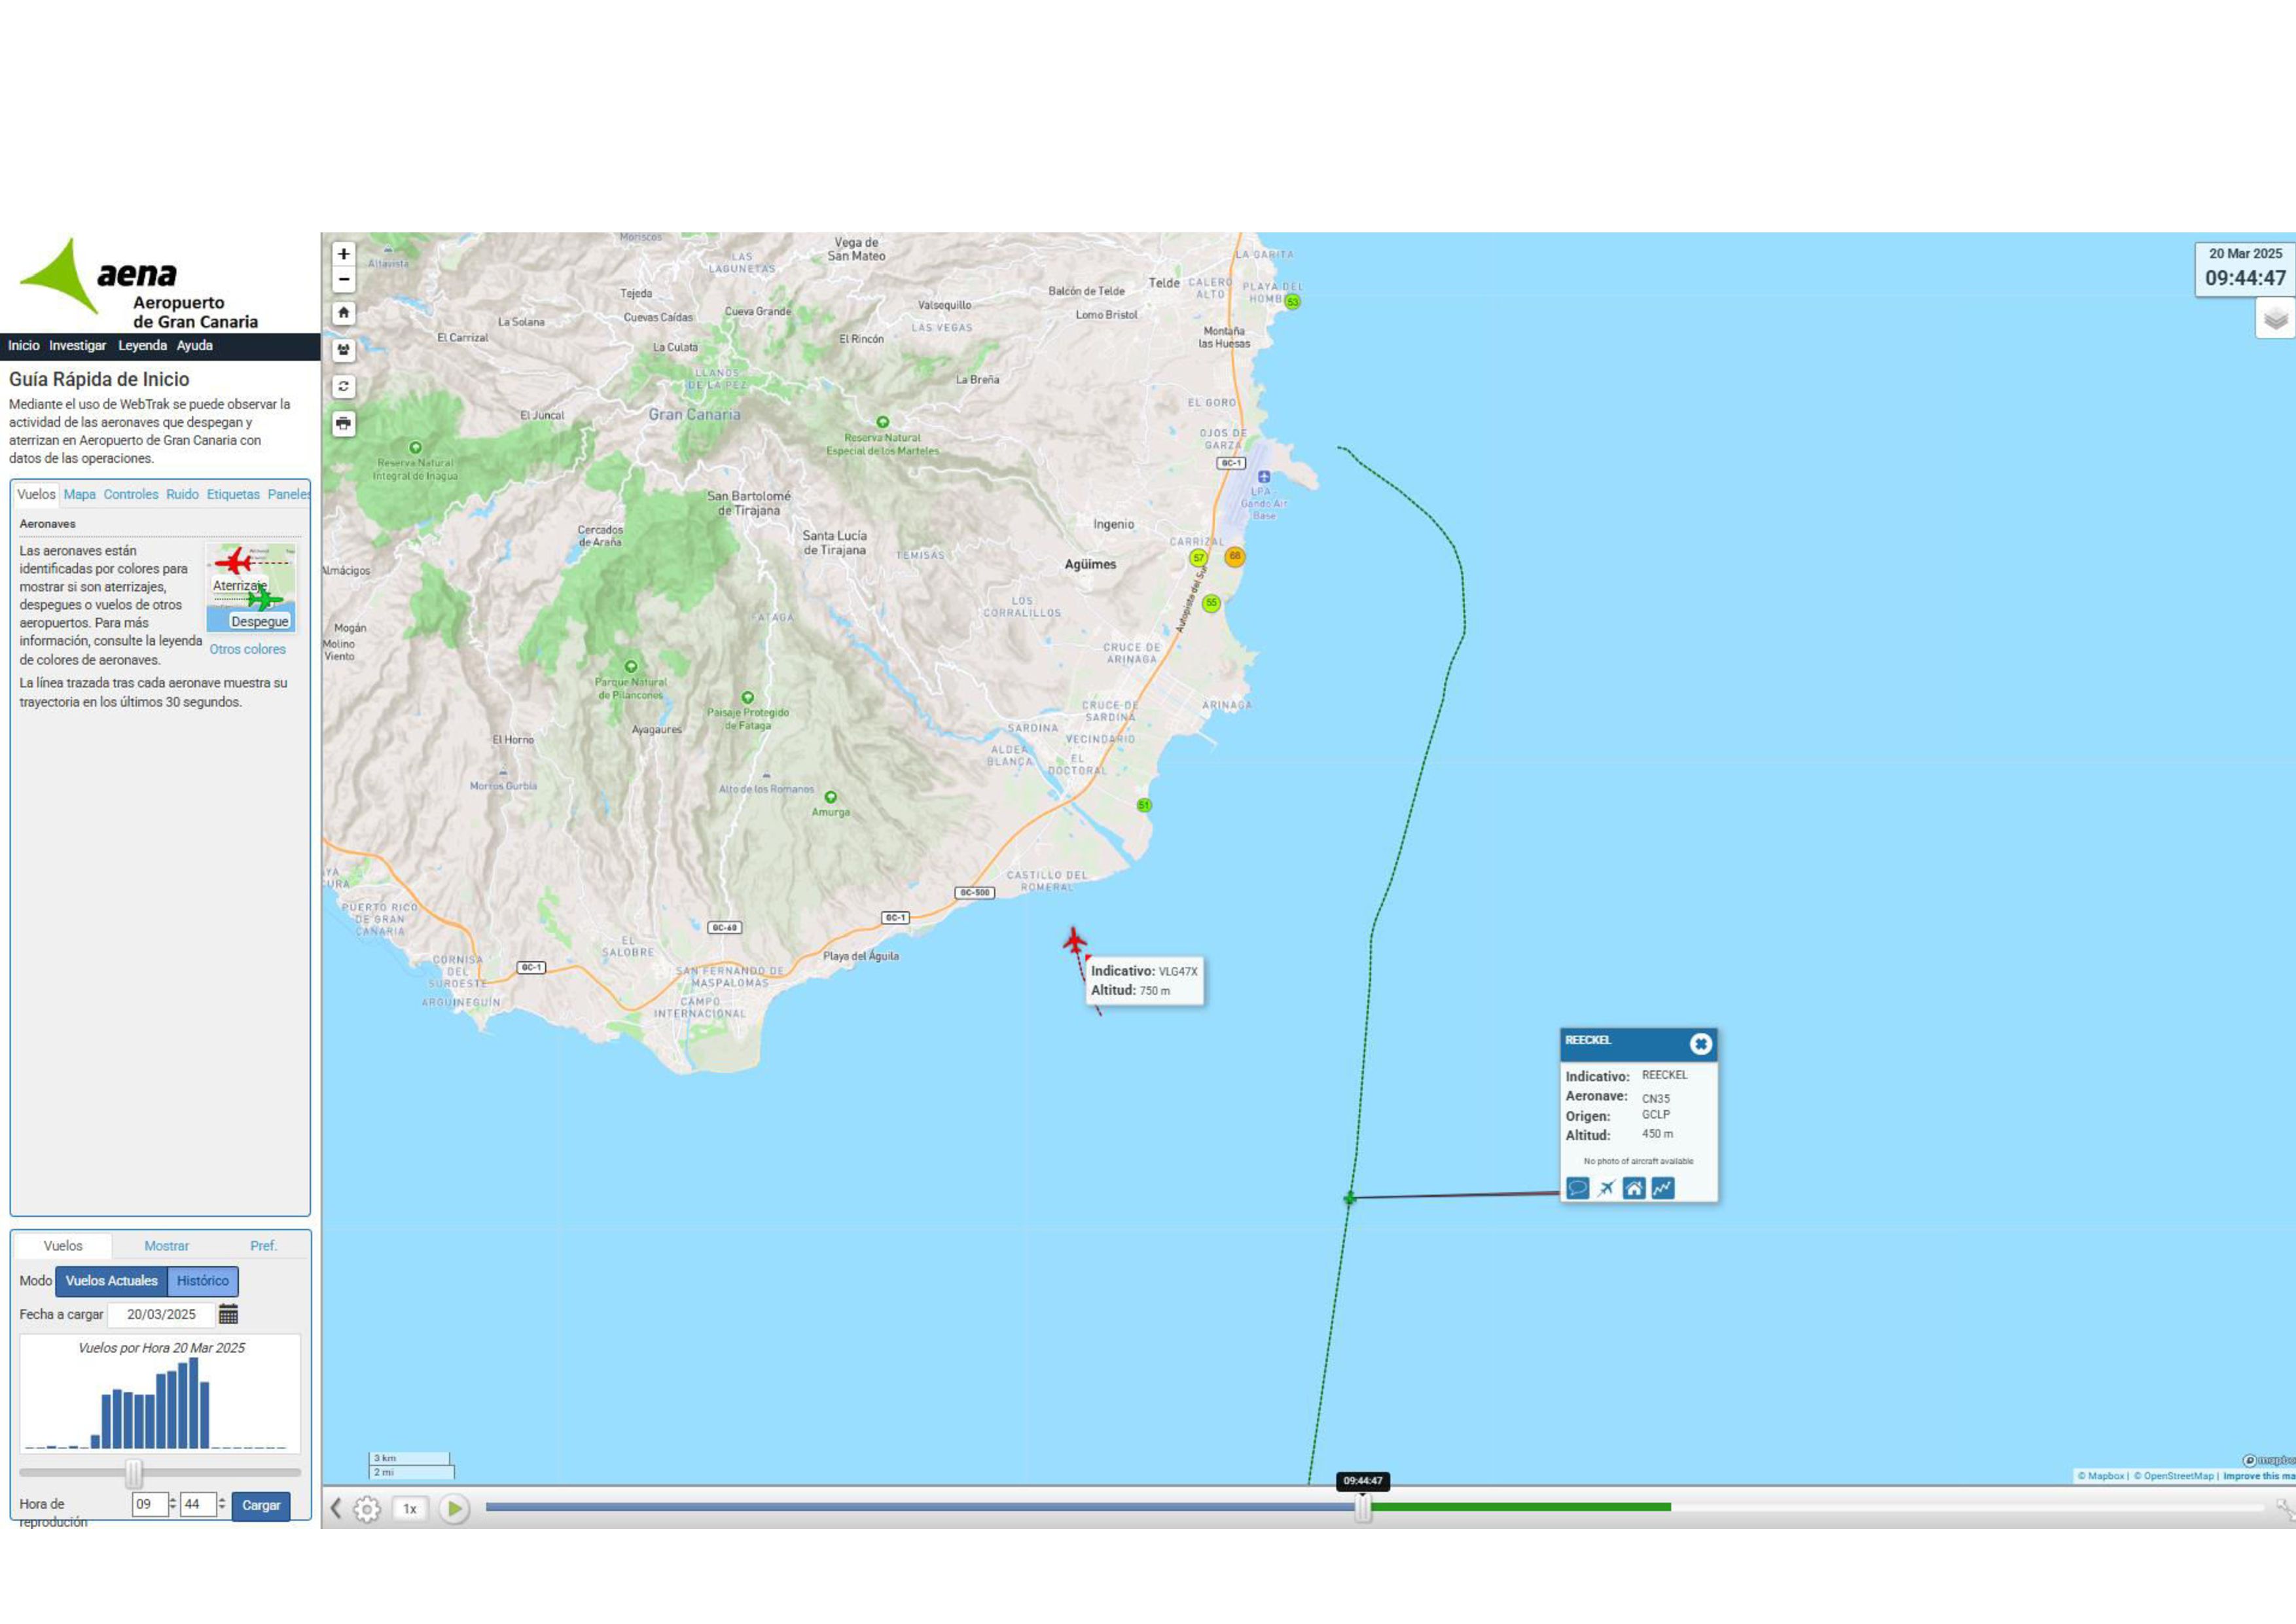This screenshot has height=1624, width=2296.
Task: Open the Ruido tab
Action: tap(182, 495)
